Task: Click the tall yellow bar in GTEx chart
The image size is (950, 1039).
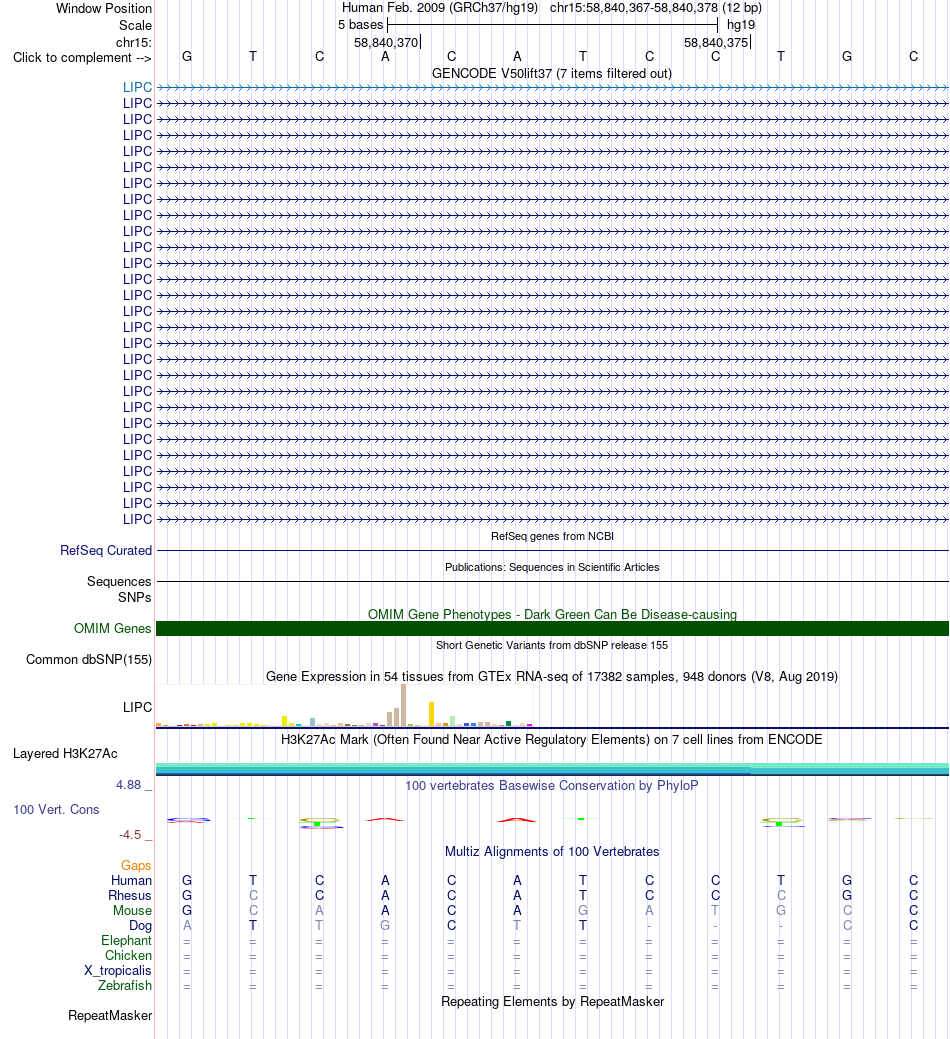Action: (431, 714)
